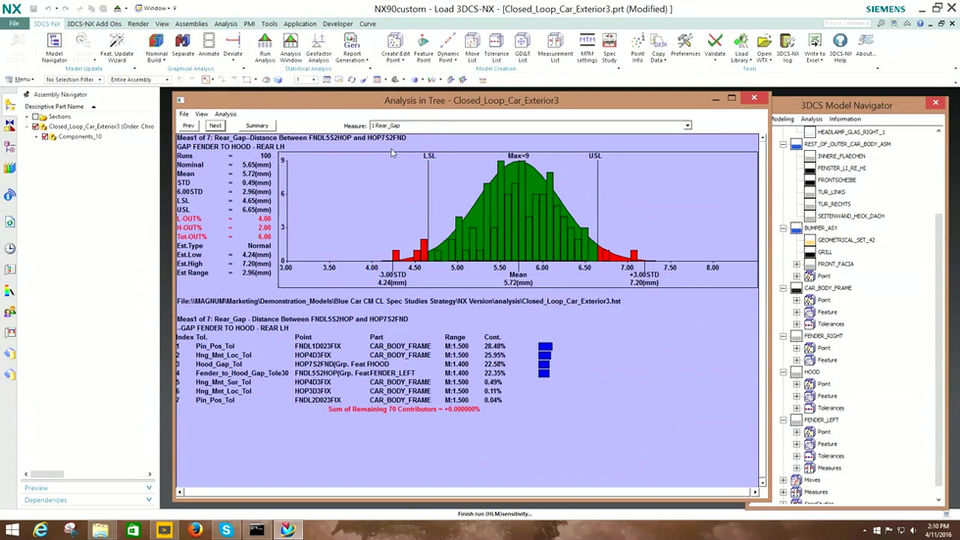Open the Move List
Image resolution: width=960 pixels, height=540 pixels.
click(472, 48)
